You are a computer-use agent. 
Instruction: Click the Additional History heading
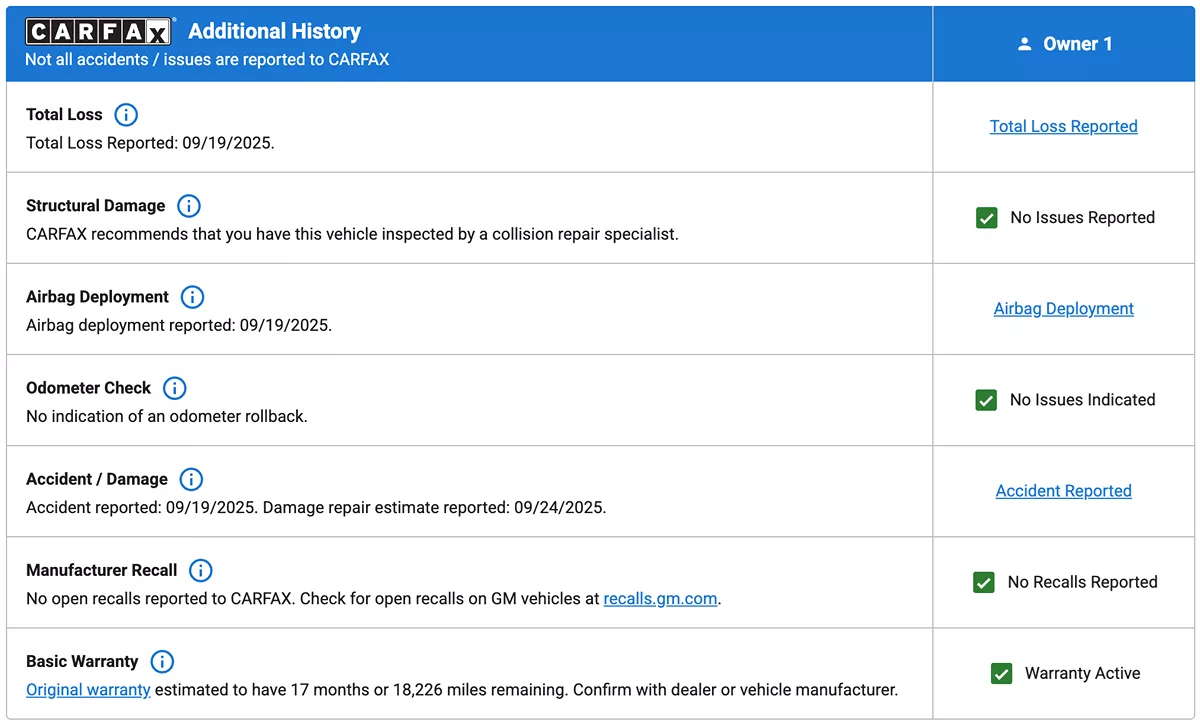[x=274, y=32]
